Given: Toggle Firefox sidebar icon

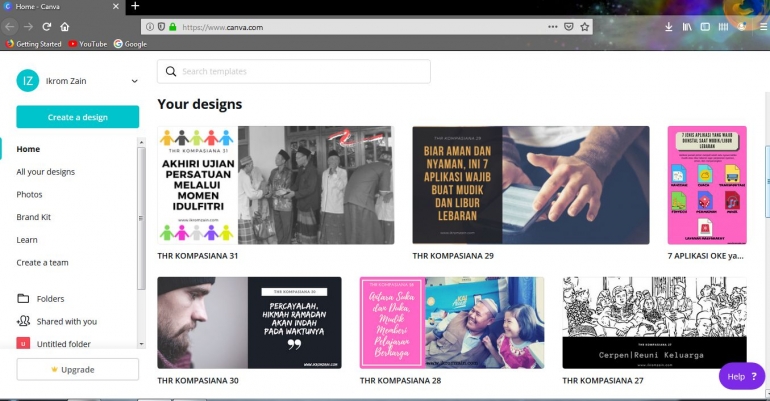Looking at the screenshot, I should [705, 27].
